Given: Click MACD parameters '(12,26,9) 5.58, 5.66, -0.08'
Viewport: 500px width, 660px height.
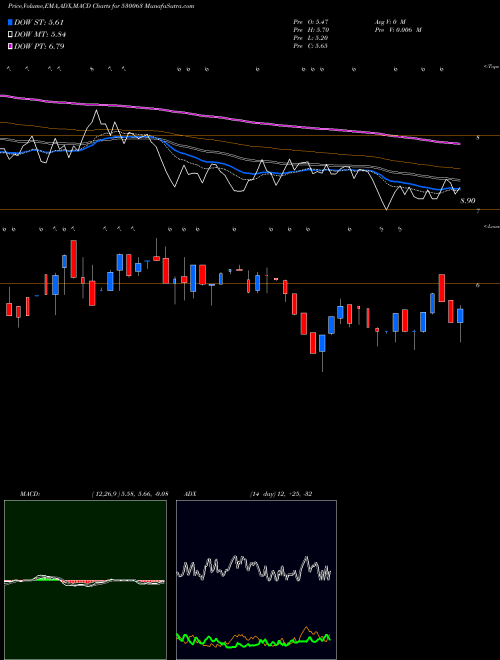Looking at the screenshot, I should click(x=130, y=494).
